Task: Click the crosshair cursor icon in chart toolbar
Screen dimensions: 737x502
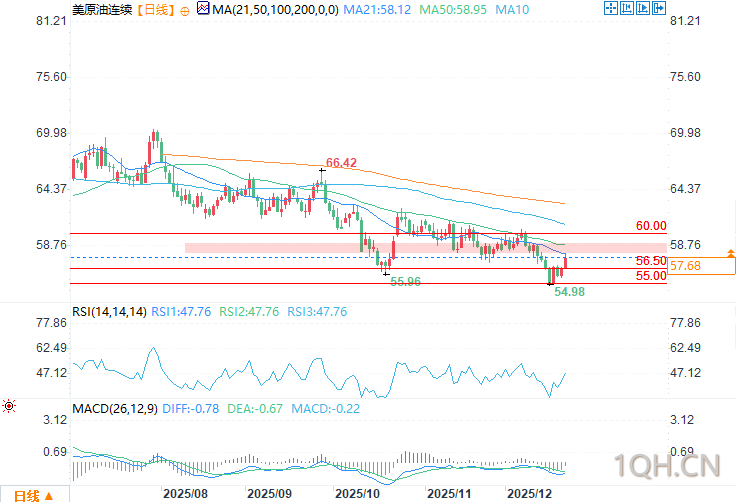Action: point(611,8)
